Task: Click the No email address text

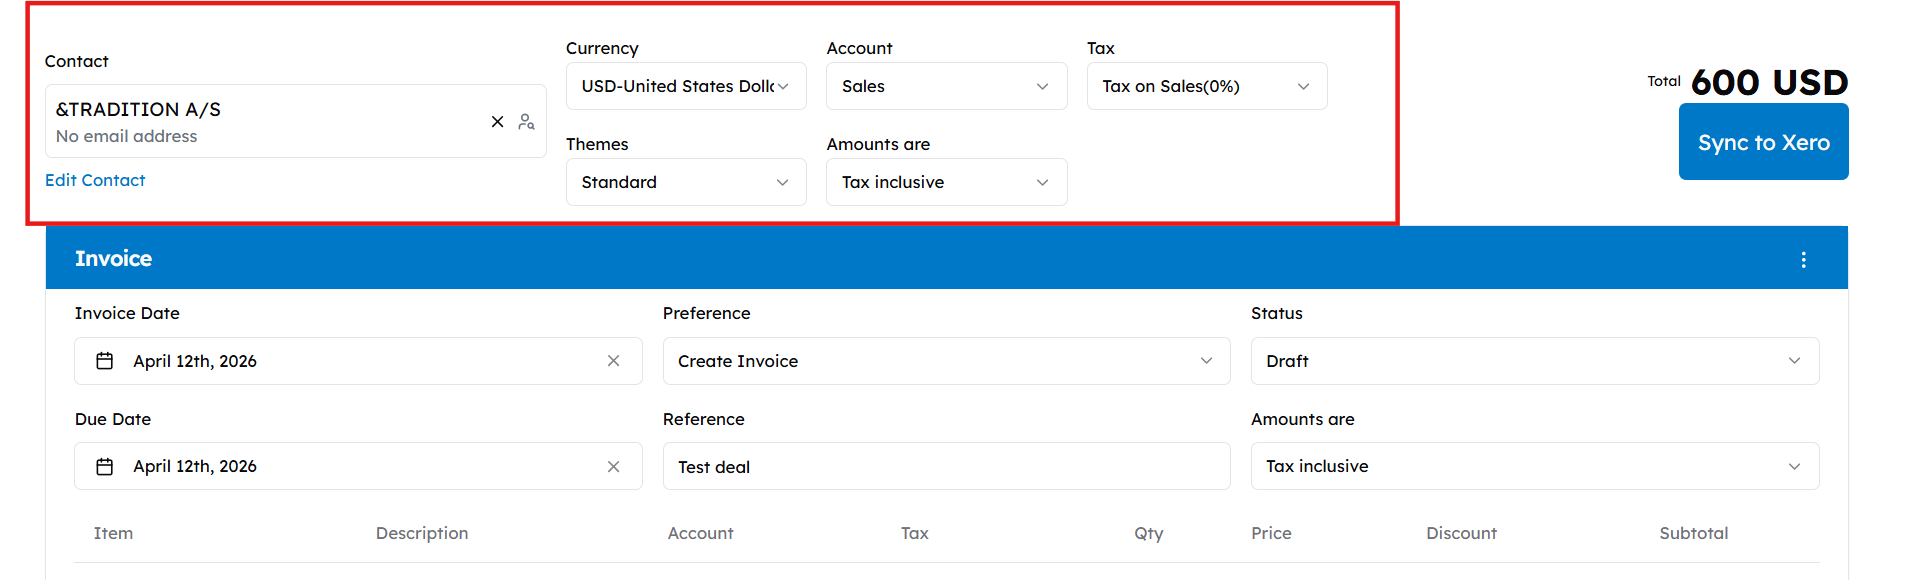Action: pyautogui.click(x=126, y=136)
